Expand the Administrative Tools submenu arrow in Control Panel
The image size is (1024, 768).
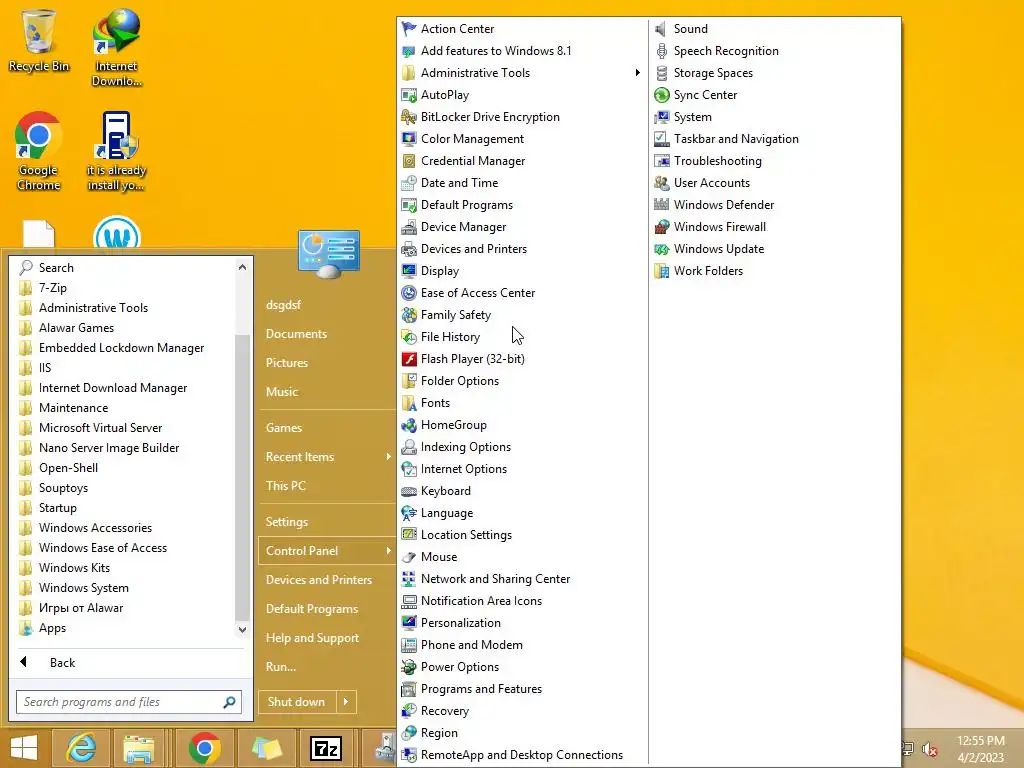637,72
